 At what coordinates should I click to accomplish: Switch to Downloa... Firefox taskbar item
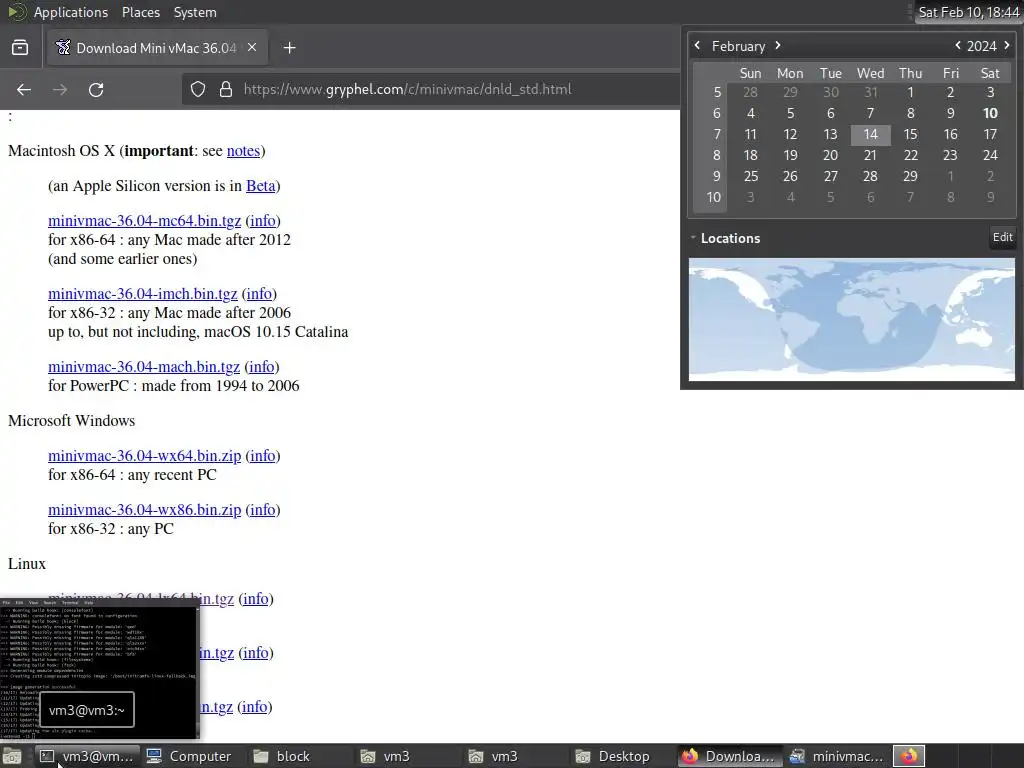[729, 756]
